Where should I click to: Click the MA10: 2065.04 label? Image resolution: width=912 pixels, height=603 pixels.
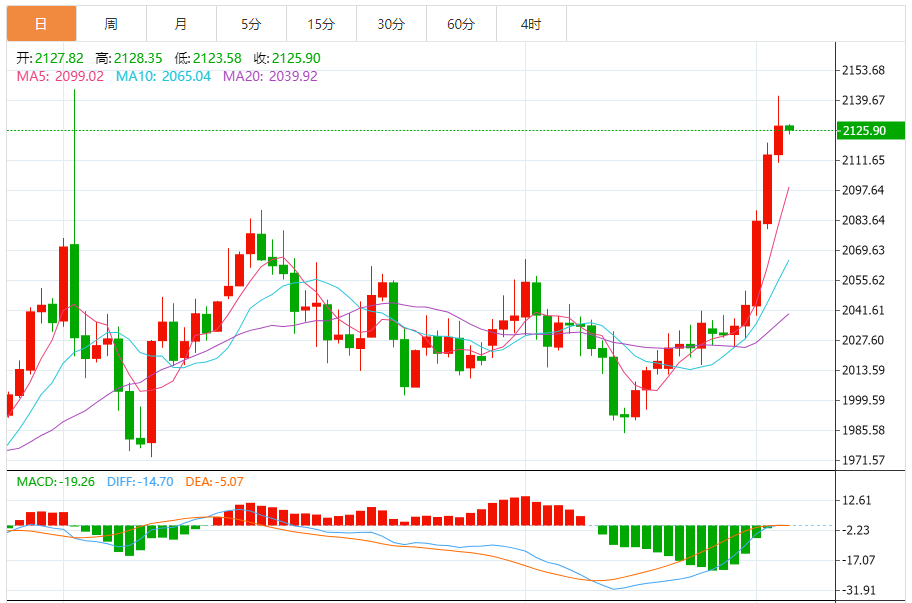click(x=163, y=76)
